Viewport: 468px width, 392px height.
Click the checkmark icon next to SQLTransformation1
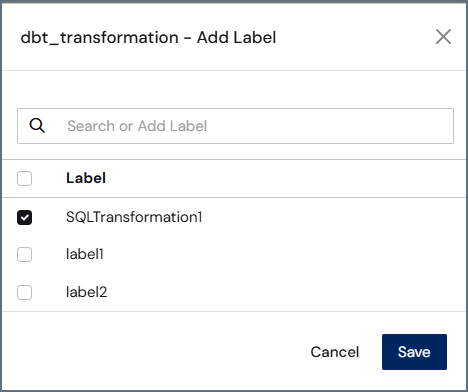click(x=24, y=217)
